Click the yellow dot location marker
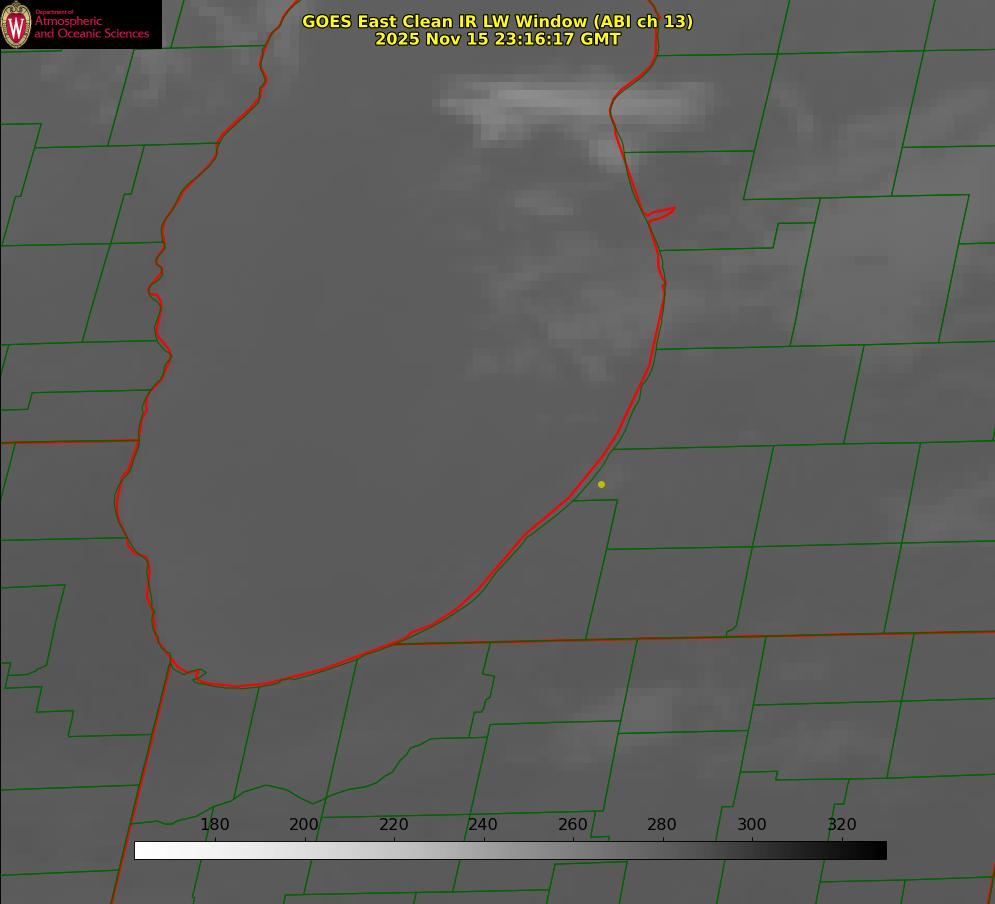 click(601, 484)
